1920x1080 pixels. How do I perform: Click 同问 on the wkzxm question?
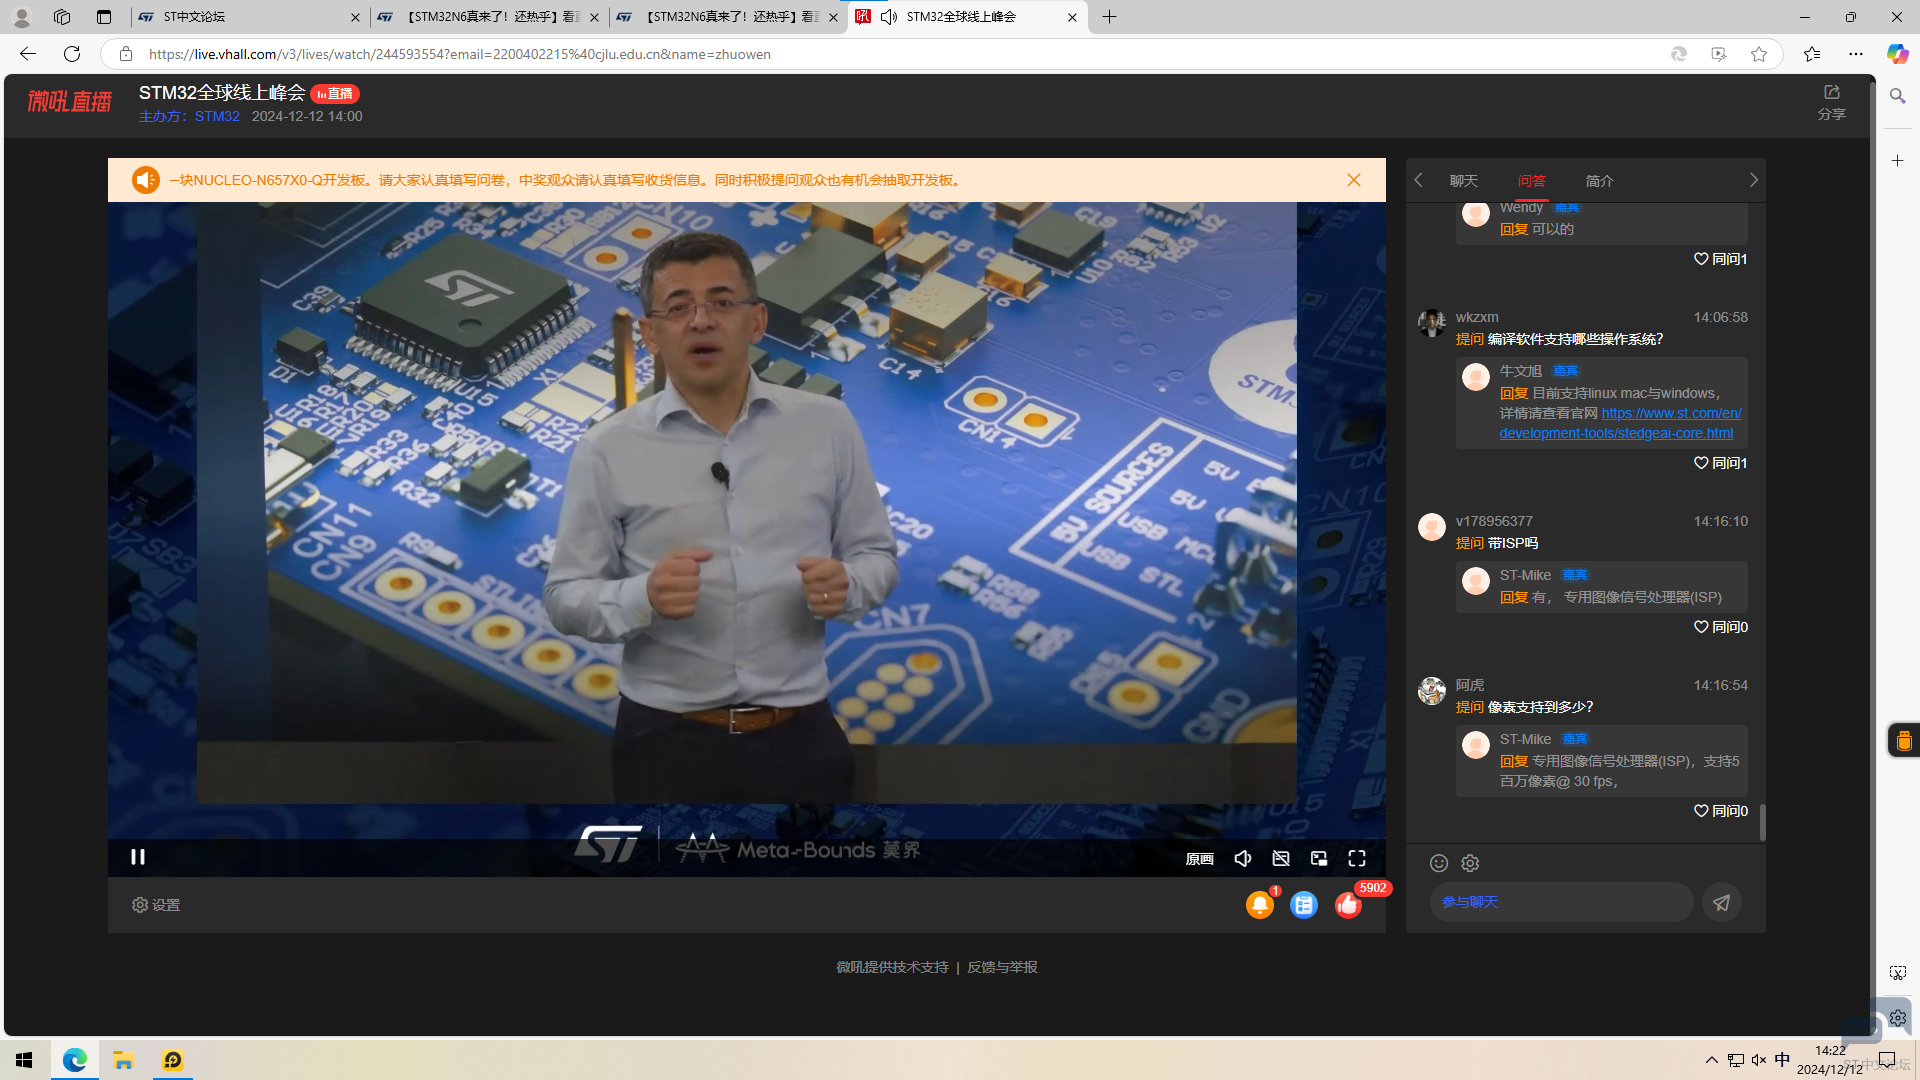point(1721,463)
